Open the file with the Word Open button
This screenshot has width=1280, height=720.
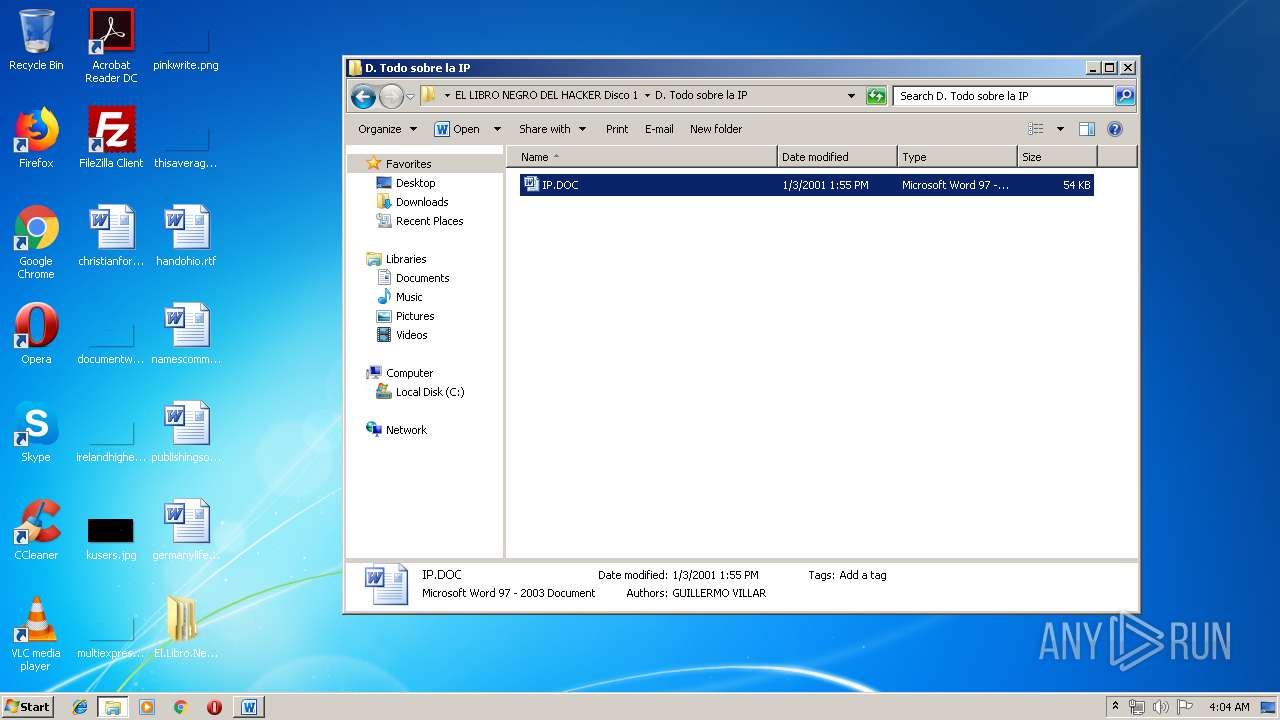tap(457, 129)
